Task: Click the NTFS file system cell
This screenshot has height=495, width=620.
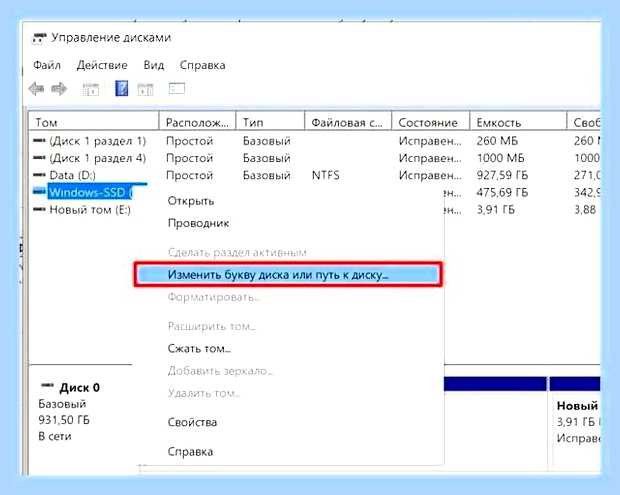Action: pyautogui.click(x=325, y=175)
